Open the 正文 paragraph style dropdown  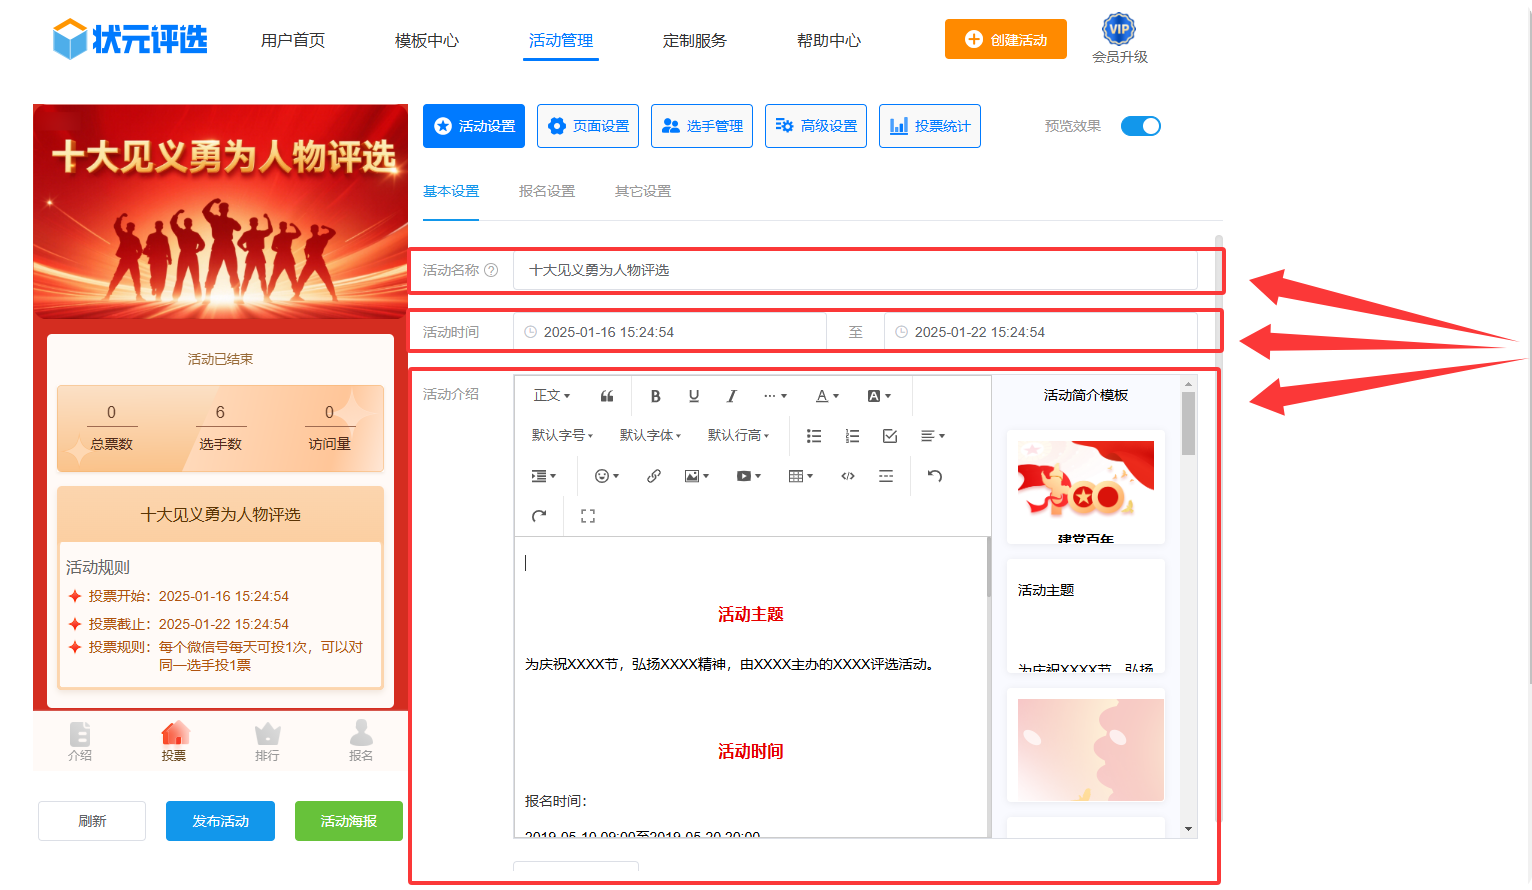tap(552, 396)
